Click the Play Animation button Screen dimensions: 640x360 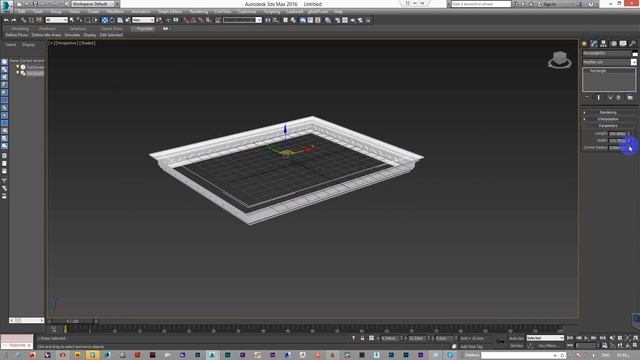click(x=586, y=338)
